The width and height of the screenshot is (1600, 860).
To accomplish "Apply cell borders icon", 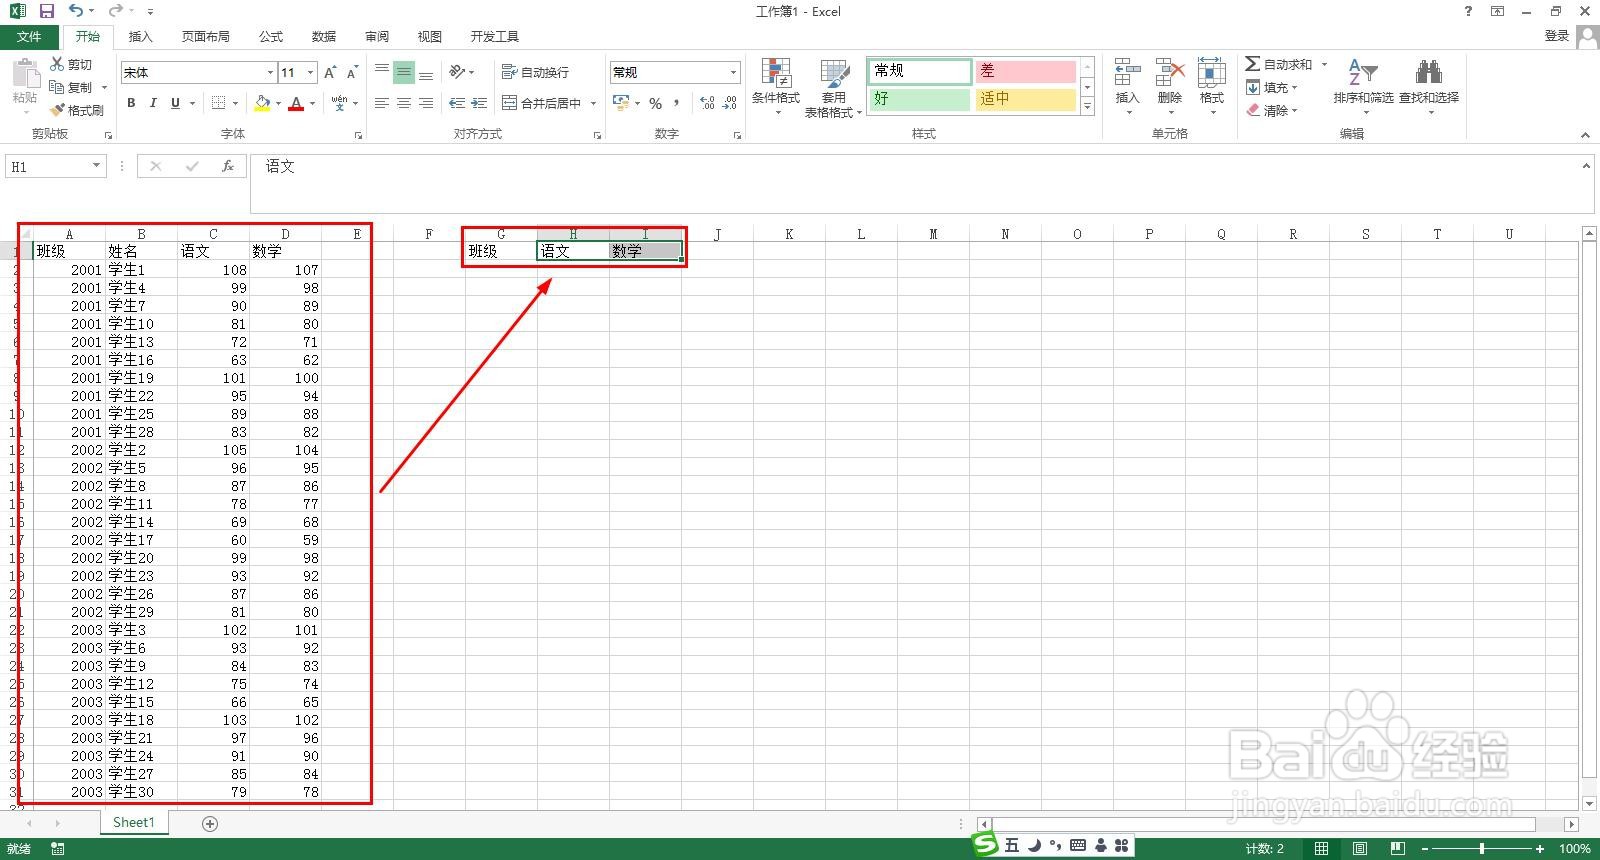I will click(x=219, y=103).
